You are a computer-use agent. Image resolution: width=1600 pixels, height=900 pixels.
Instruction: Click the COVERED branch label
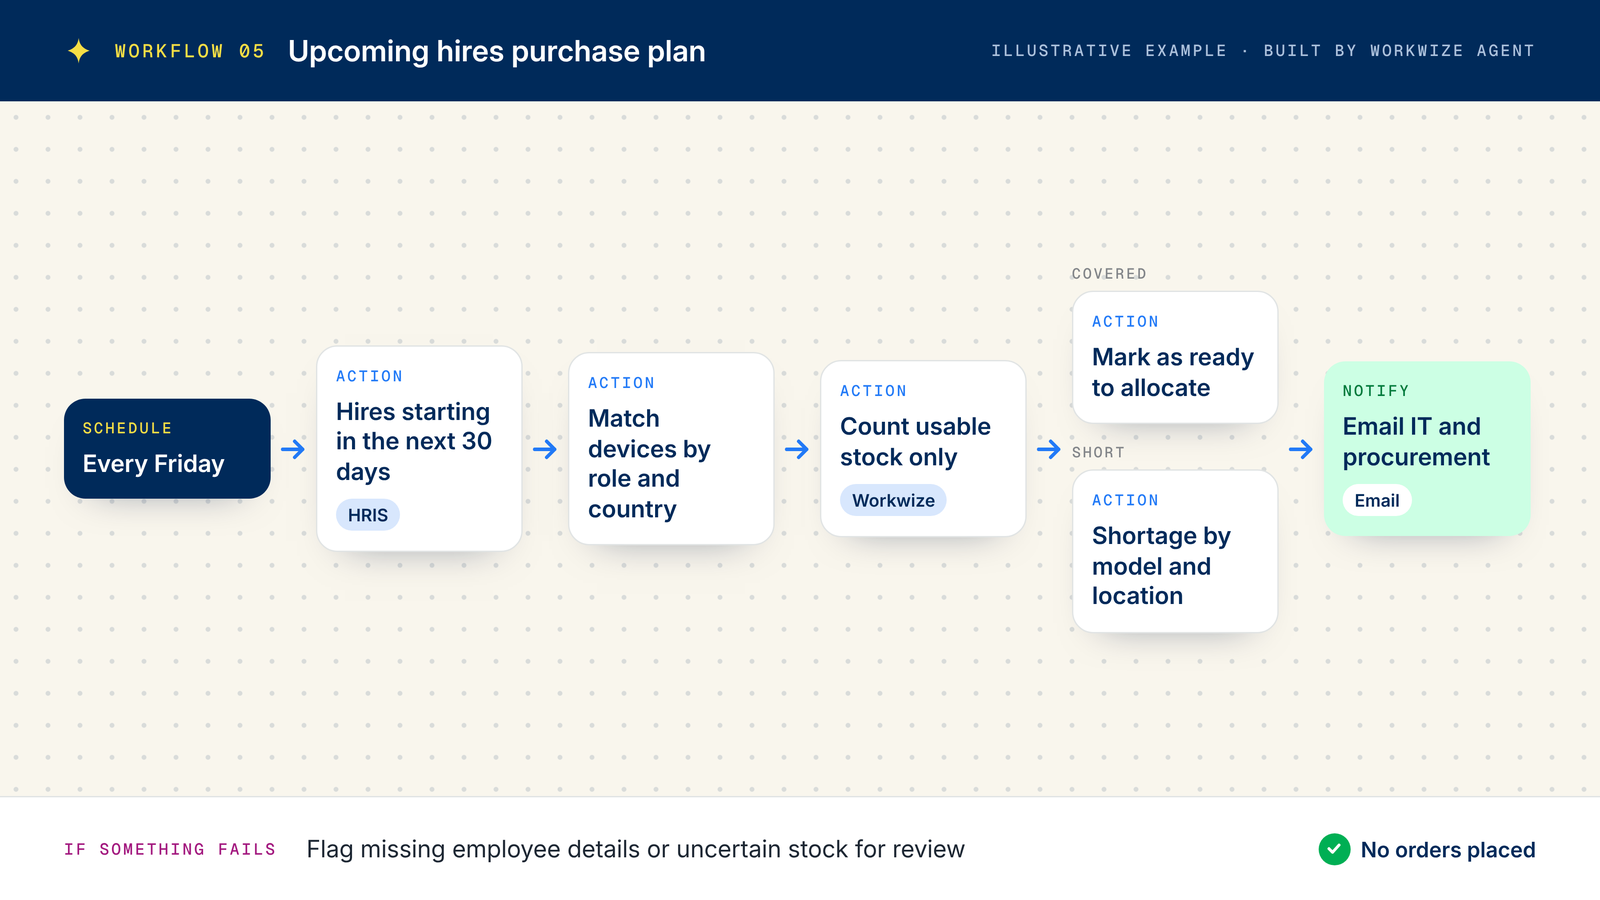point(1109,274)
